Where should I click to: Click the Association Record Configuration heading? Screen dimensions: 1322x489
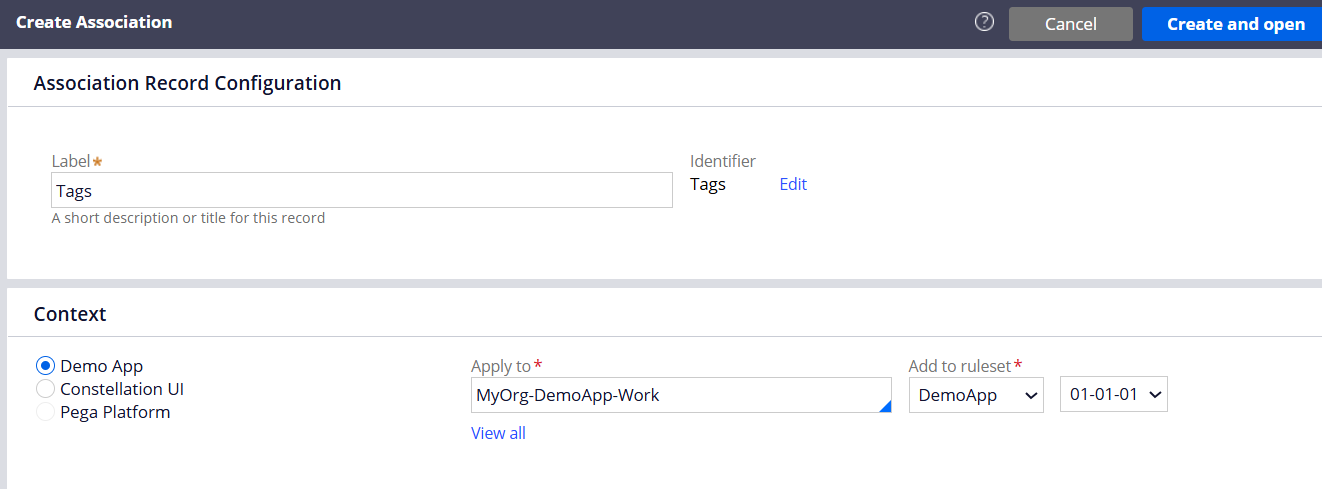(x=188, y=83)
